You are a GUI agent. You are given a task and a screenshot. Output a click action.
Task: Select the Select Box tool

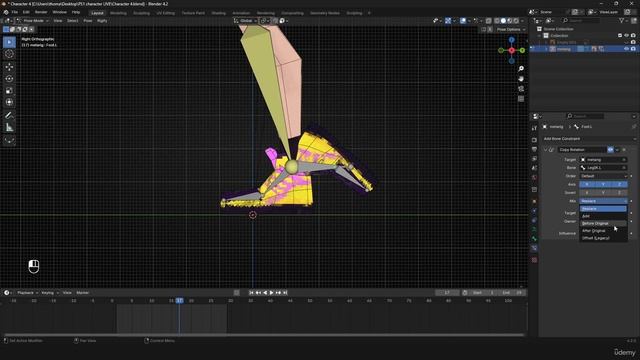pos(9,42)
